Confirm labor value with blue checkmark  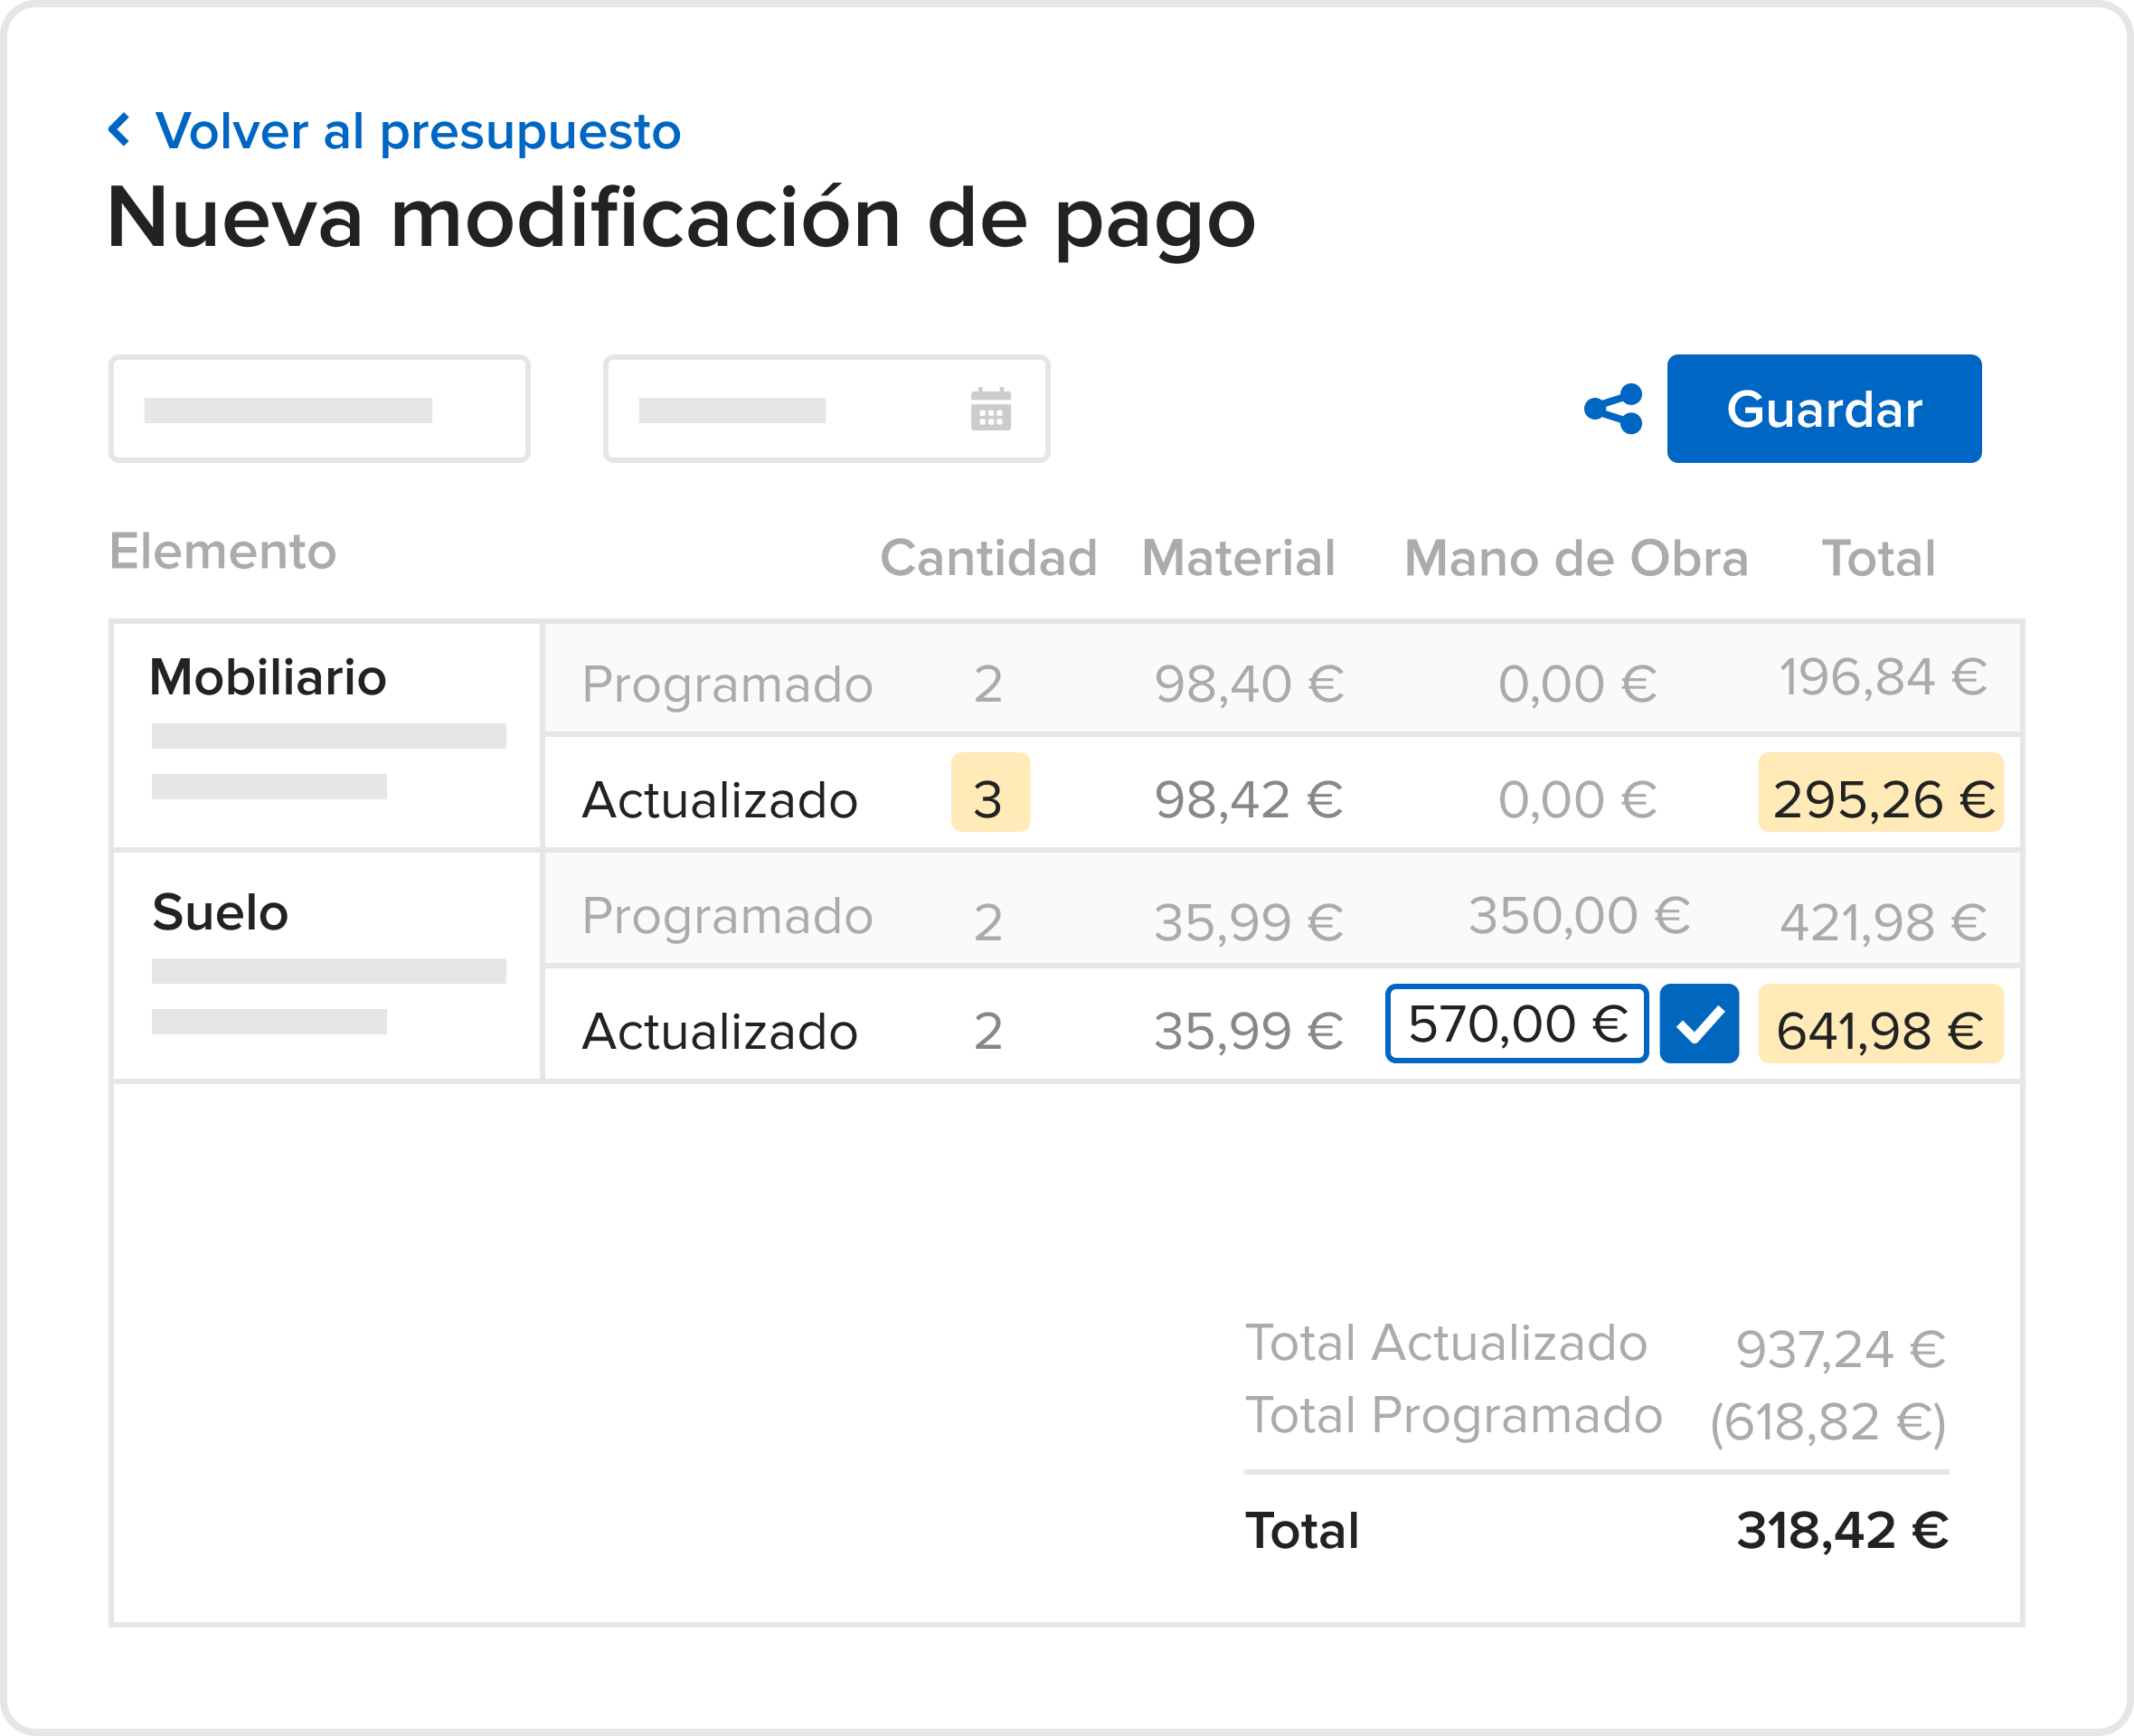[1698, 1024]
